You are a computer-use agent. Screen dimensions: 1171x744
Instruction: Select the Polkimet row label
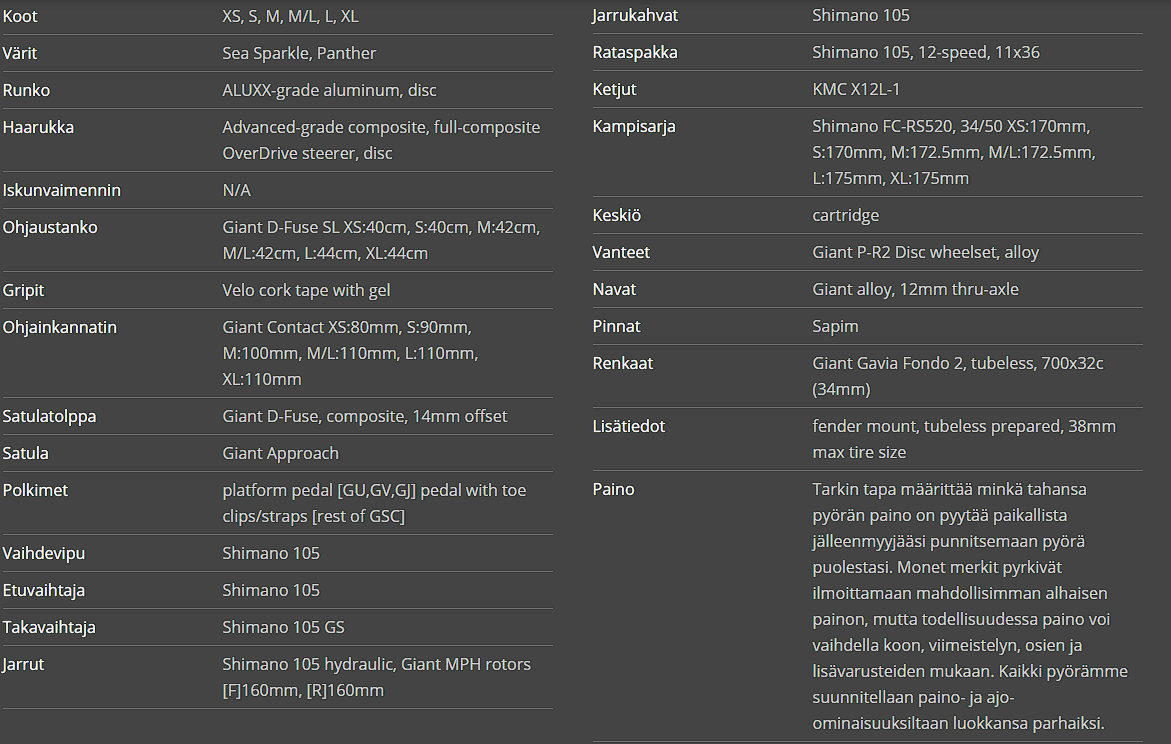pos(35,490)
